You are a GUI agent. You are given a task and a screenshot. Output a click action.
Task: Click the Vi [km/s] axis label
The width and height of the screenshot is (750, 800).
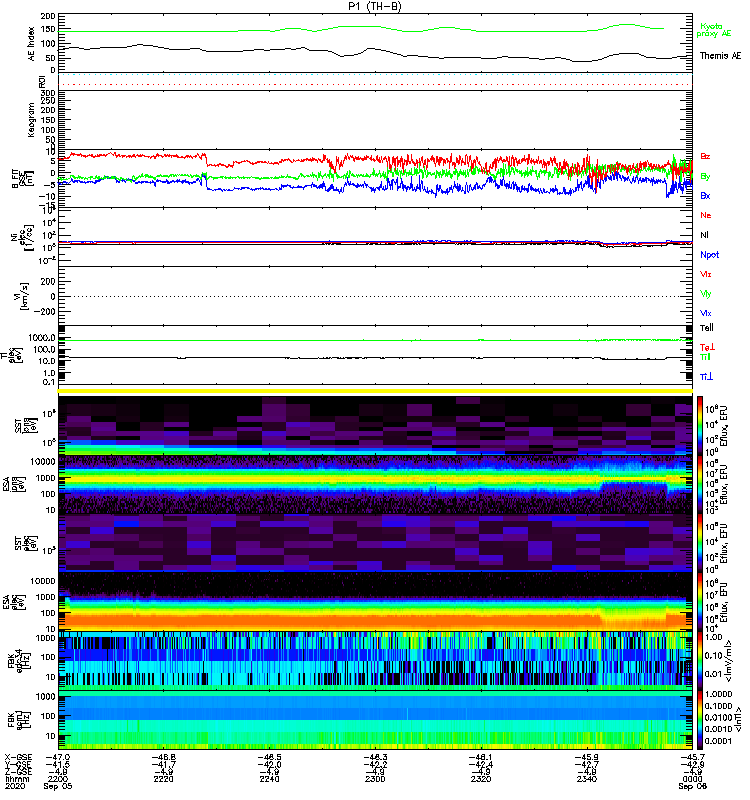(19, 296)
